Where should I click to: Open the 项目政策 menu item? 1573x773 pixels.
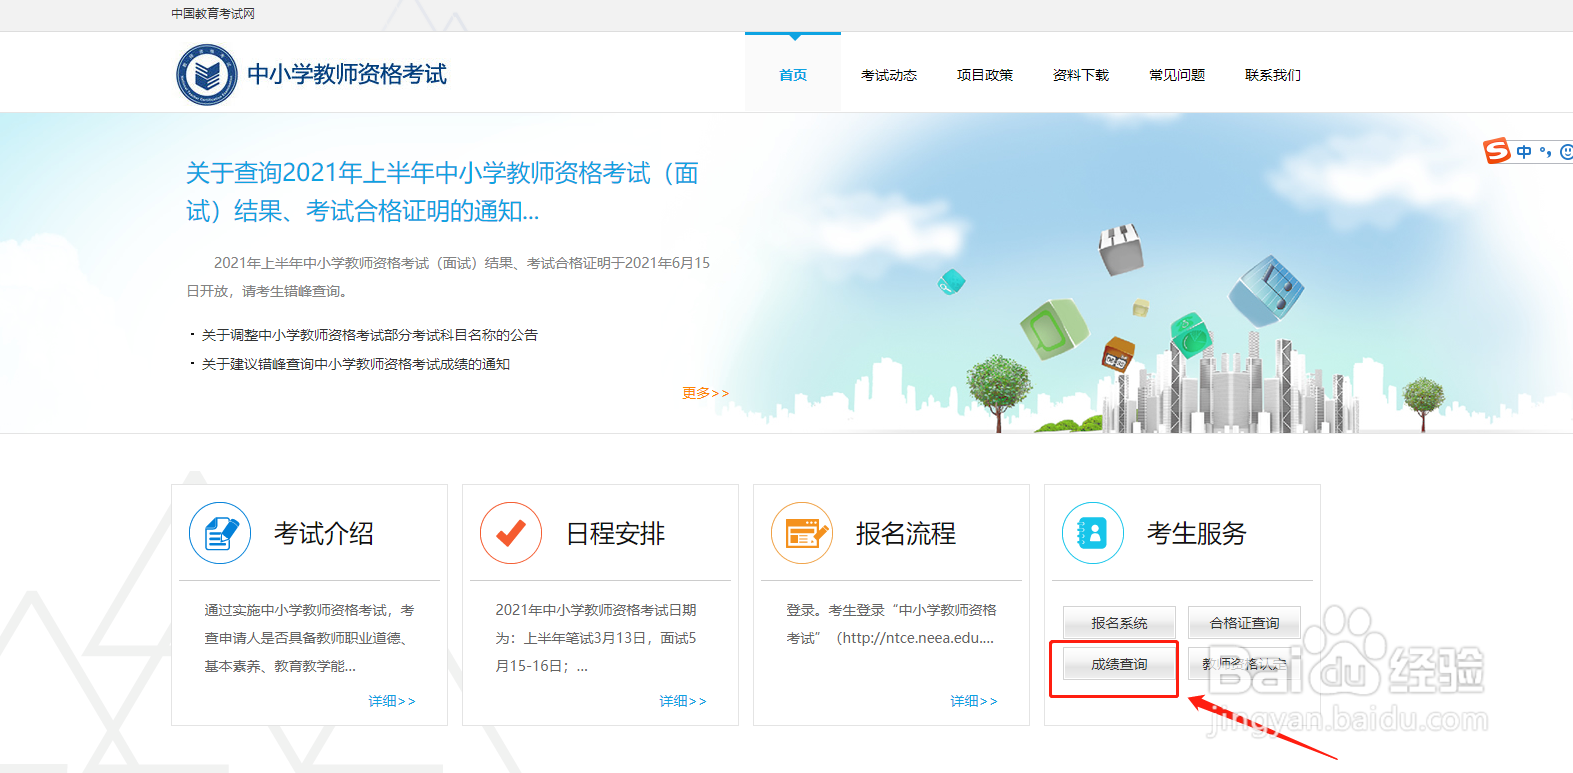985,75
